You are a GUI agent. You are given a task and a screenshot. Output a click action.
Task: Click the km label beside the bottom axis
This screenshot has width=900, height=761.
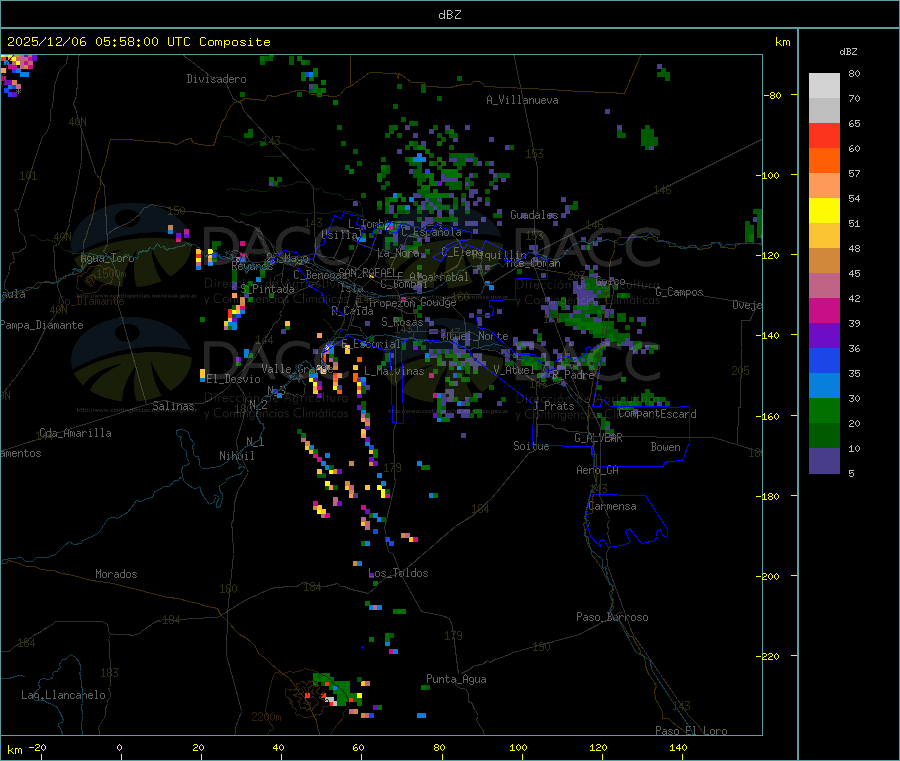coord(15,750)
